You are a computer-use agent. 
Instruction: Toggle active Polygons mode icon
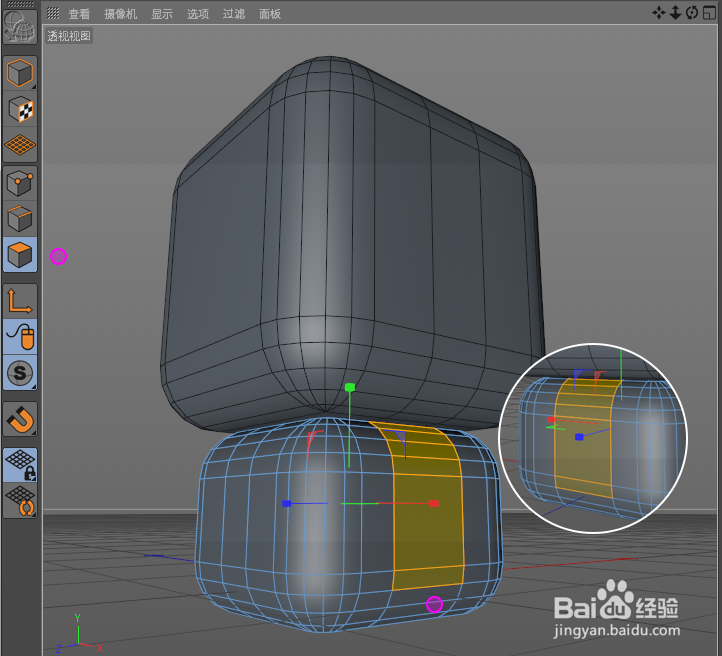click(x=20, y=255)
